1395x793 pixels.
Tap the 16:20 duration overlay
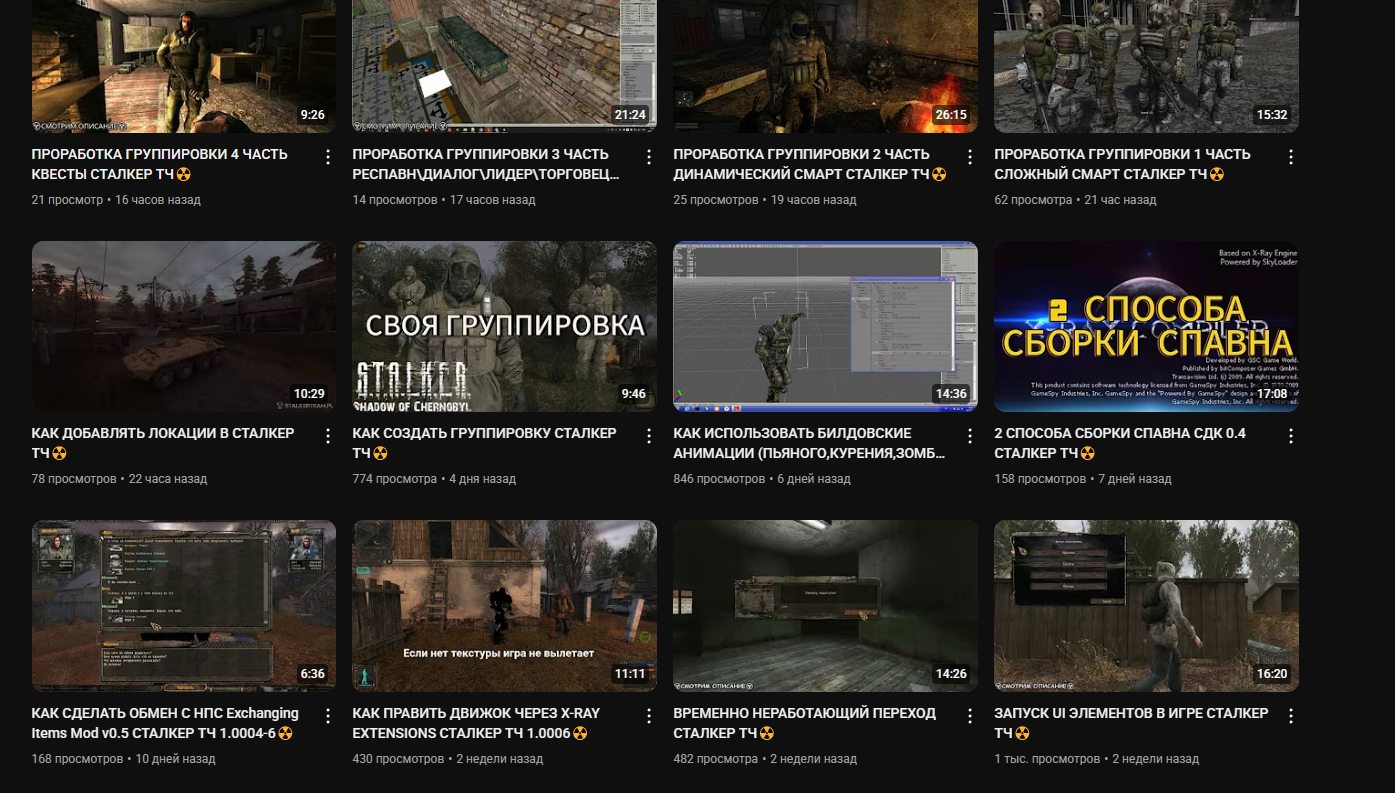pos(1272,674)
